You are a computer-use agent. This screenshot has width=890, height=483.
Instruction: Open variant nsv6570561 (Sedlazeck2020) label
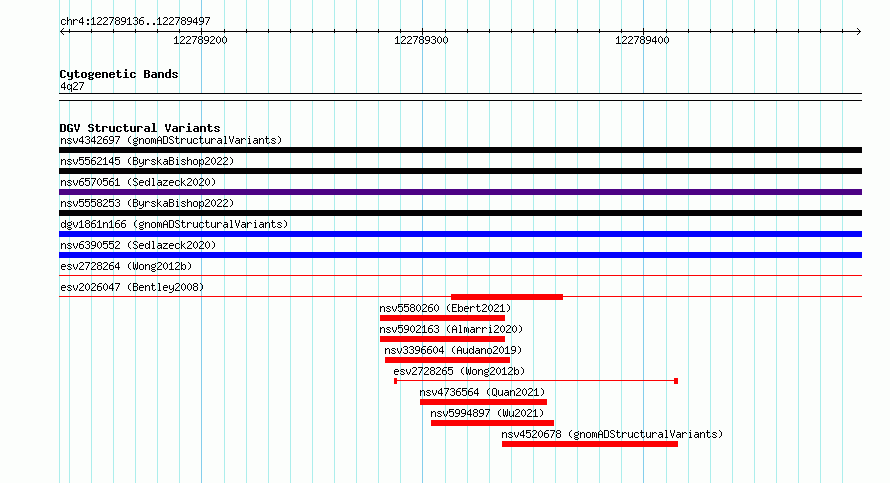pyautogui.click(x=138, y=182)
